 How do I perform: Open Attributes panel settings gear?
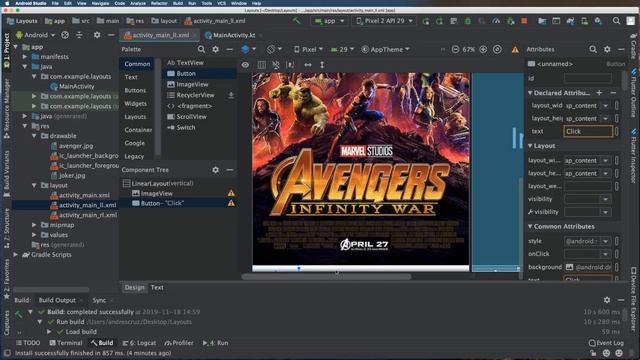pos(607,49)
